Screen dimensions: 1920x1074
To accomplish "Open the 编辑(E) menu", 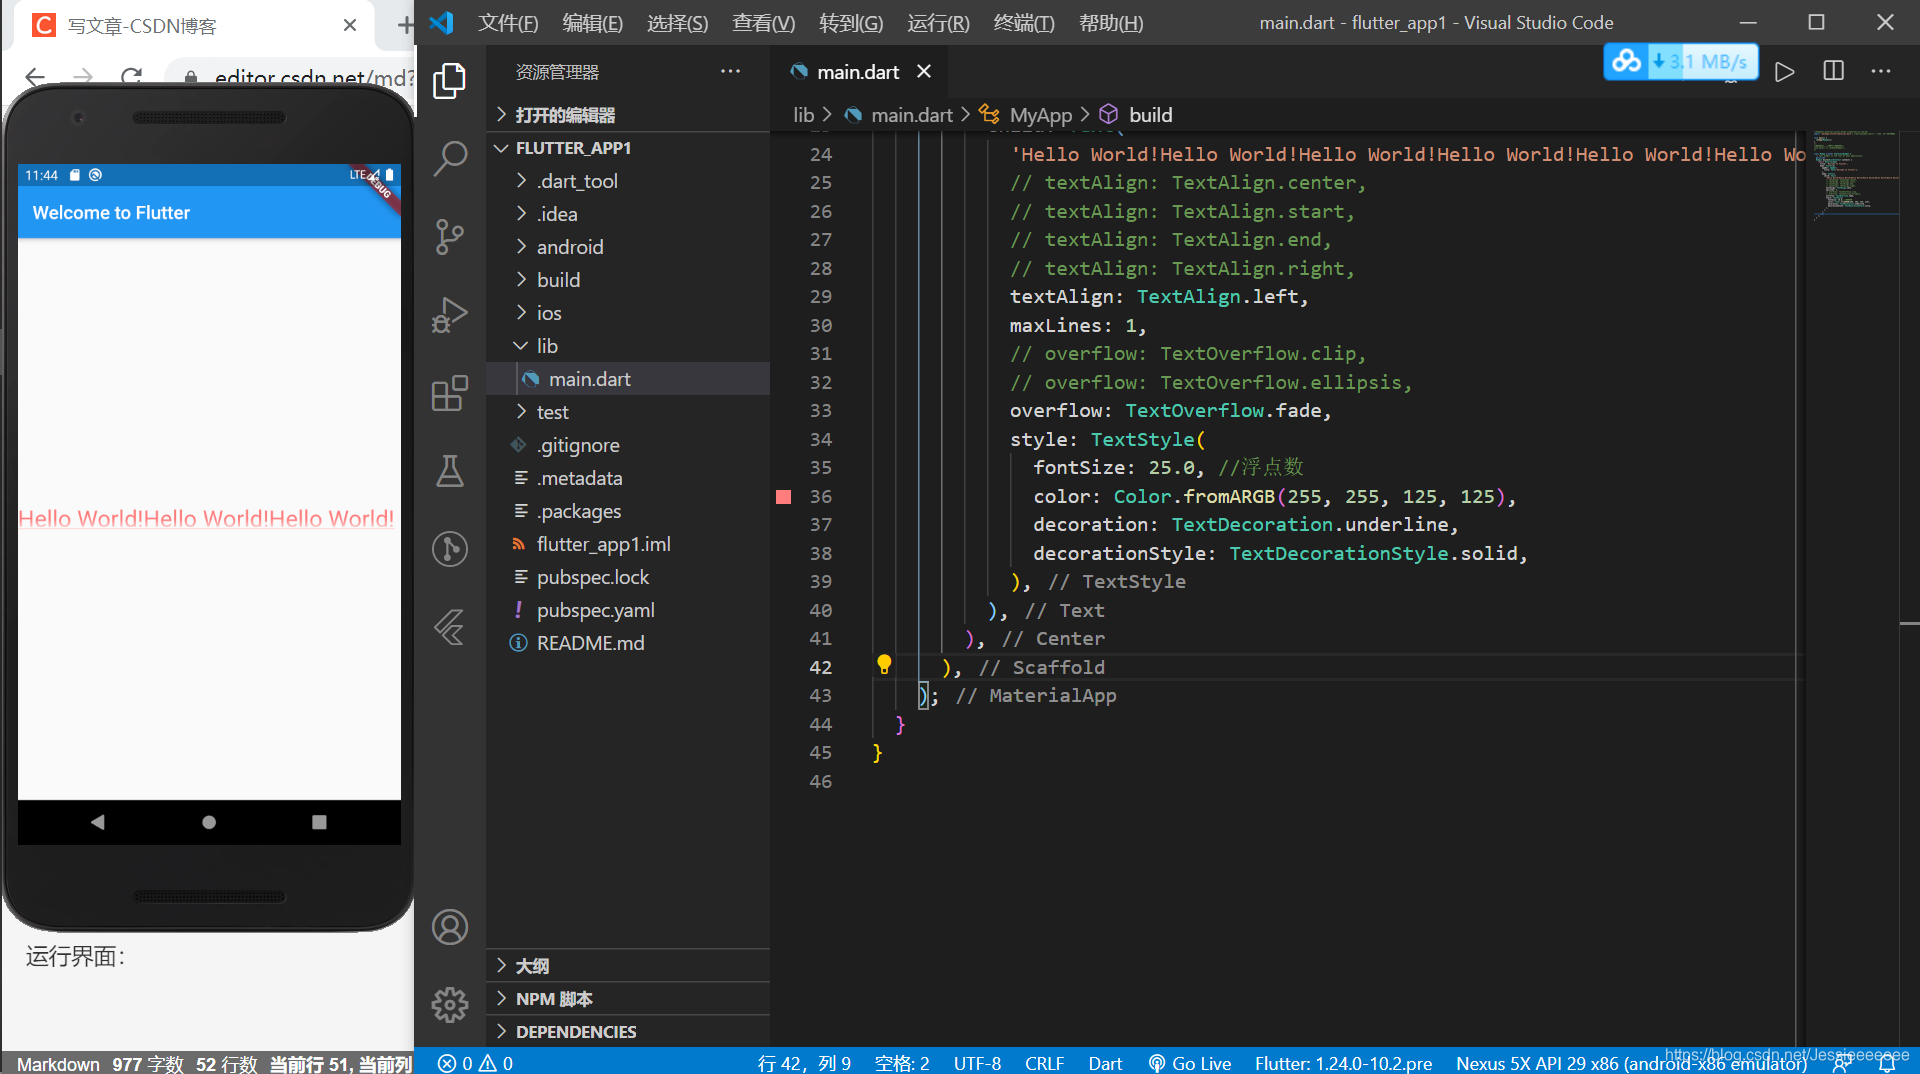I will (x=592, y=23).
